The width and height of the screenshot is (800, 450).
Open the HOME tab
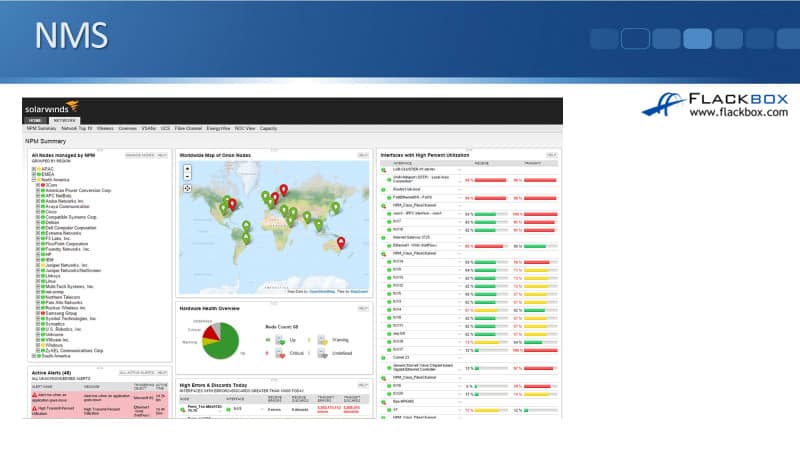(x=35, y=119)
